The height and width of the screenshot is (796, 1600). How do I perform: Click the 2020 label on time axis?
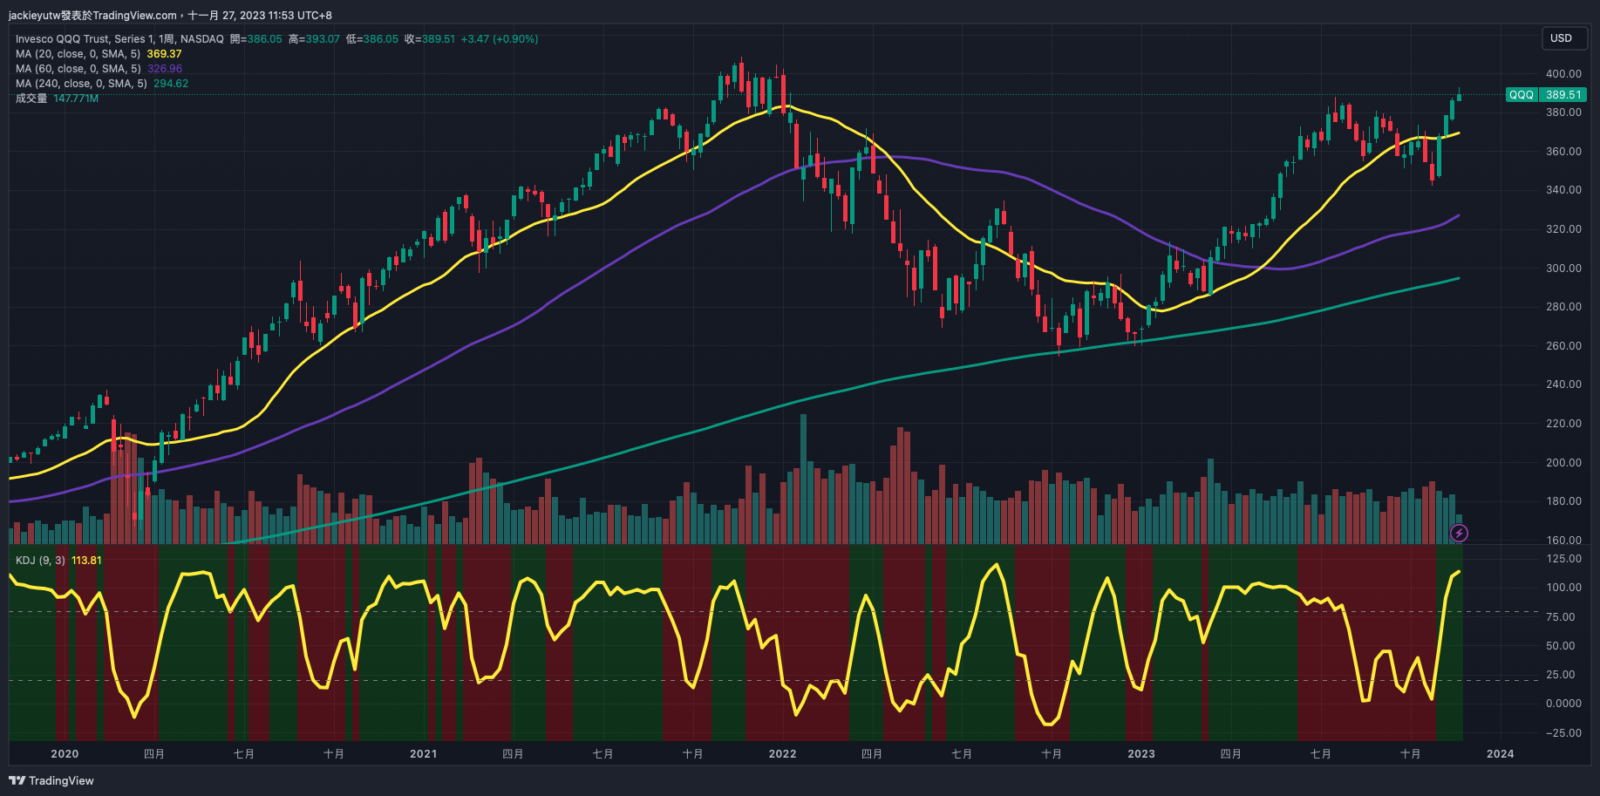click(64, 754)
